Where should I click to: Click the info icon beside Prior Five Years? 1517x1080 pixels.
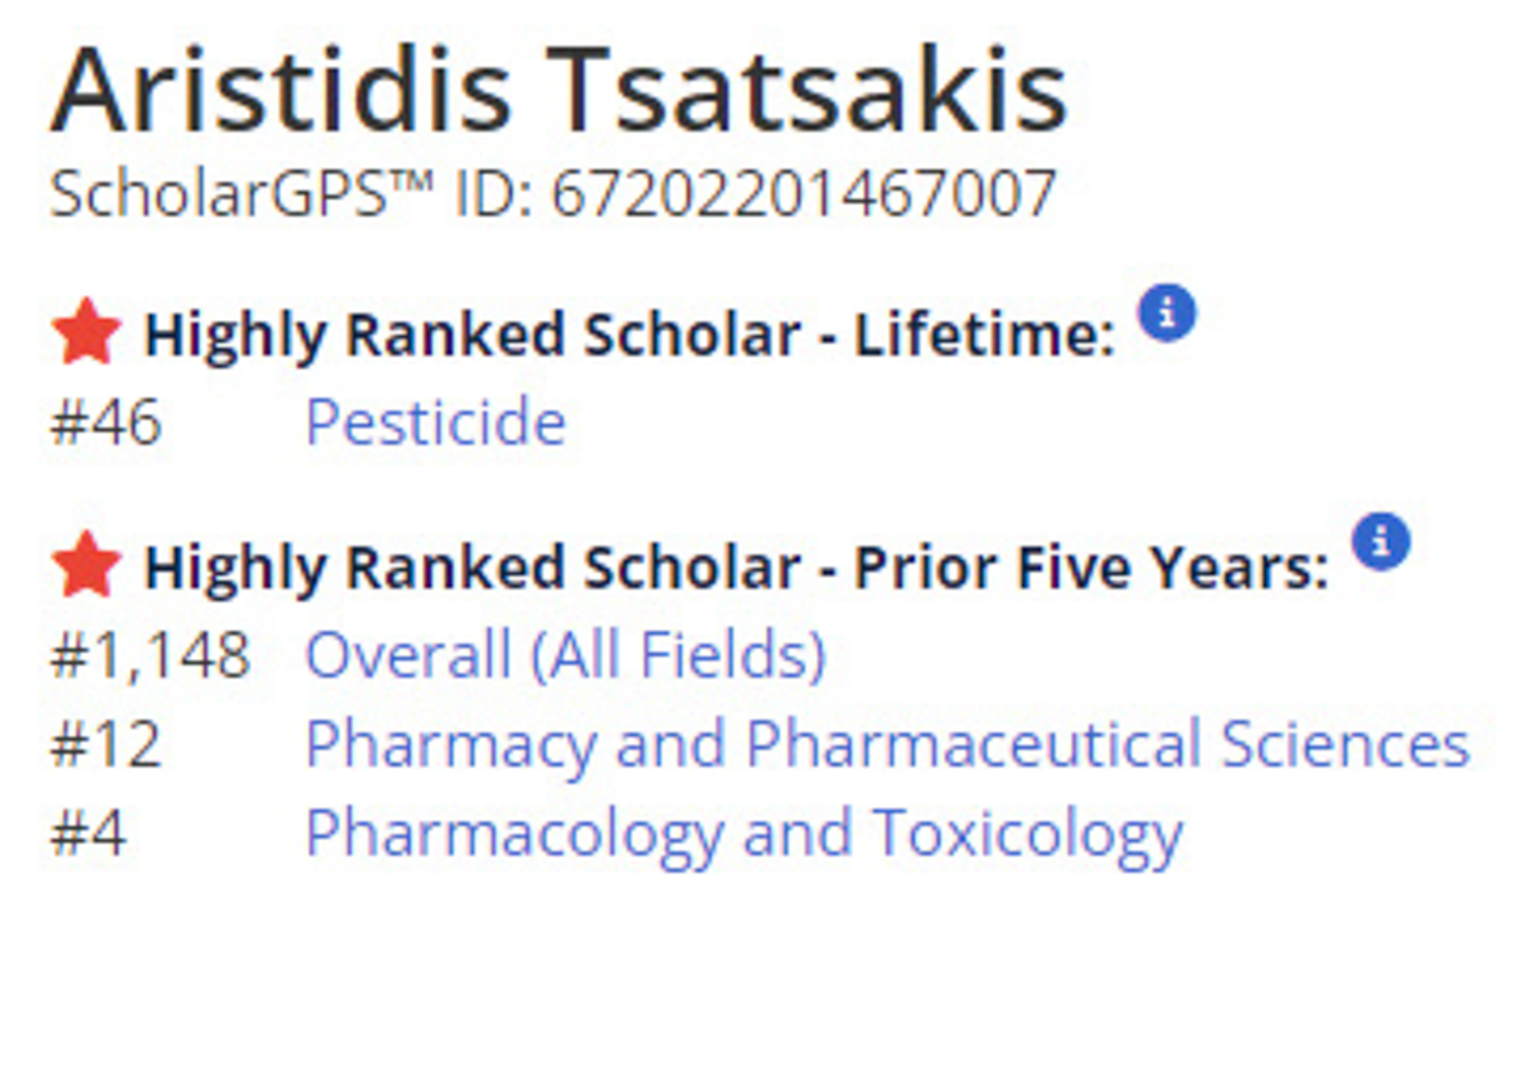coord(1380,542)
